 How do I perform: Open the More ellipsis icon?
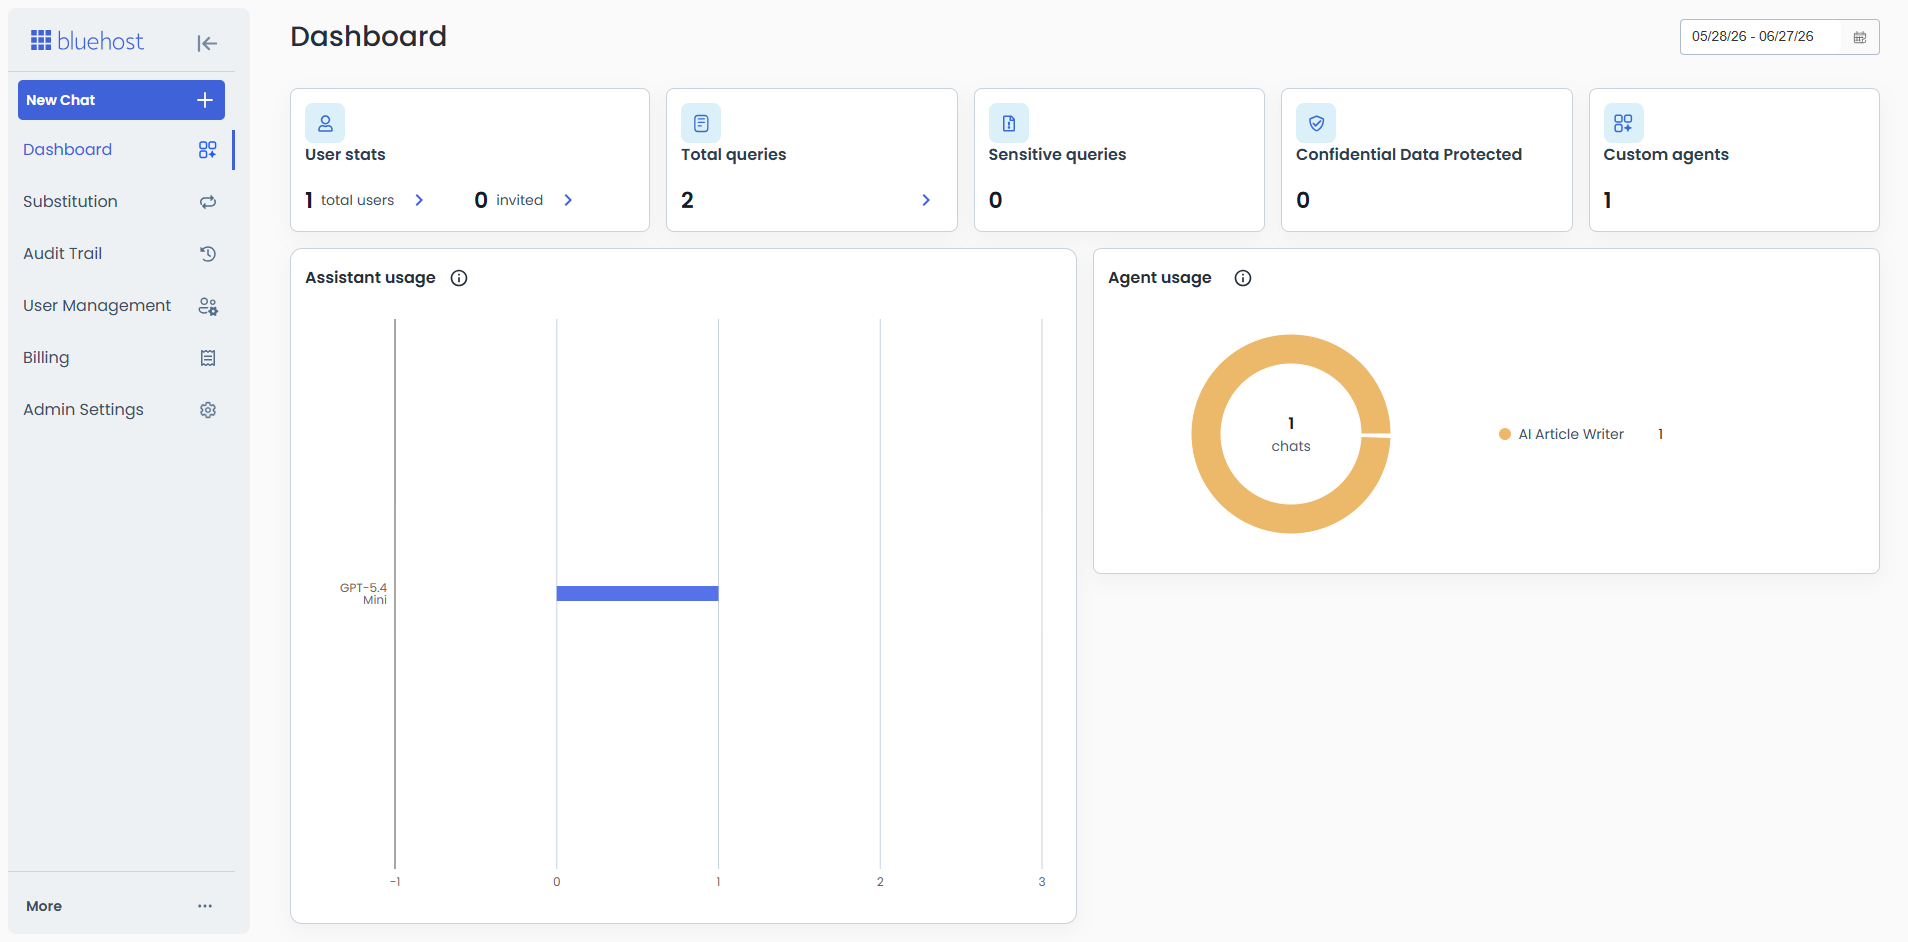(205, 906)
